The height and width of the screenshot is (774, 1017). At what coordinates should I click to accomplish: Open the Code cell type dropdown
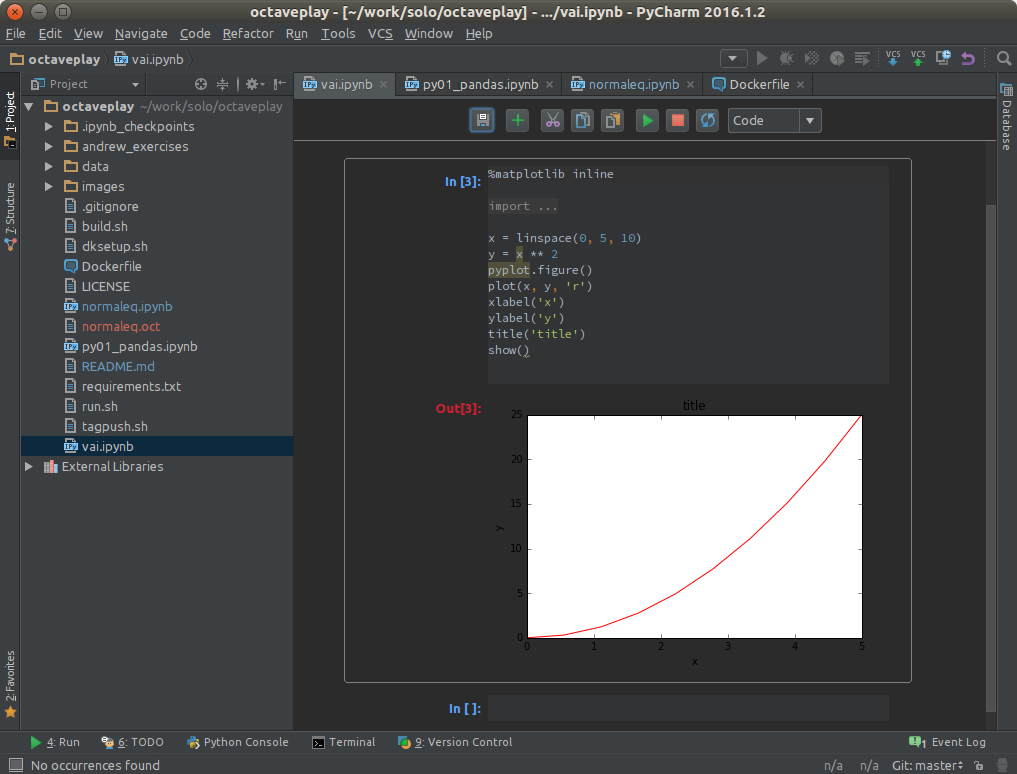coord(774,121)
